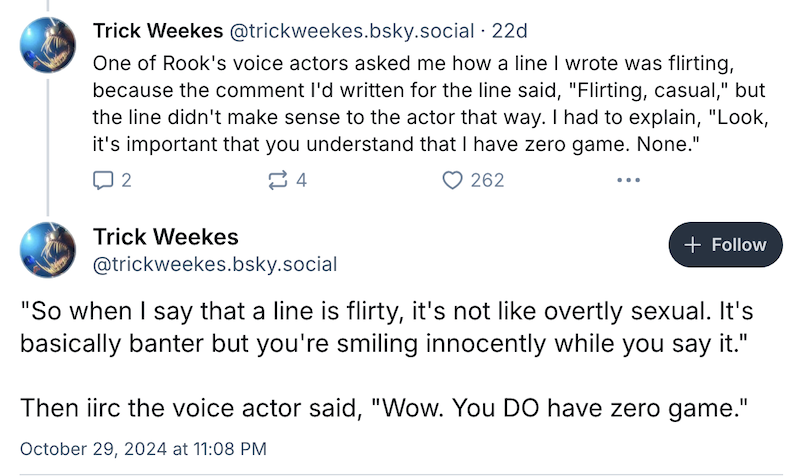Viewport: 800px width, 476px height.
Task: Click the repost count of 4
Action: point(301,180)
